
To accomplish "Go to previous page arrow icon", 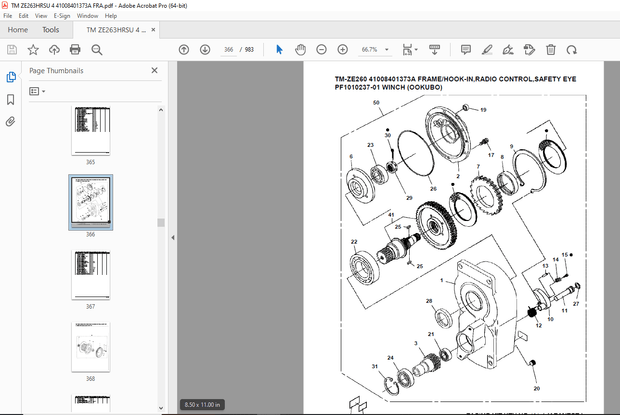I will click(x=184, y=49).
